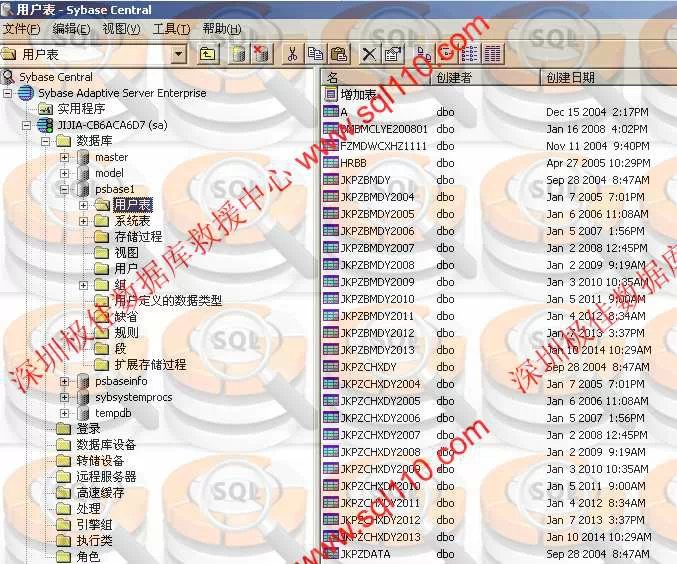677x564 pixels.
Task: Open the 编辑(E) menu
Action: (71, 29)
